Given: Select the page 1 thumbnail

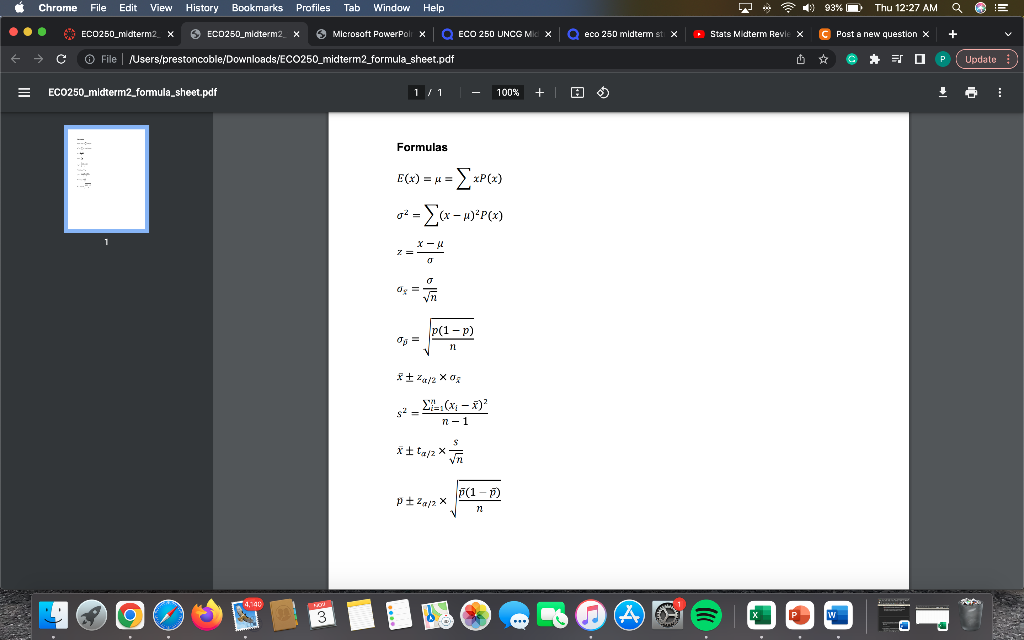Looking at the screenshot, I should 106,179.
